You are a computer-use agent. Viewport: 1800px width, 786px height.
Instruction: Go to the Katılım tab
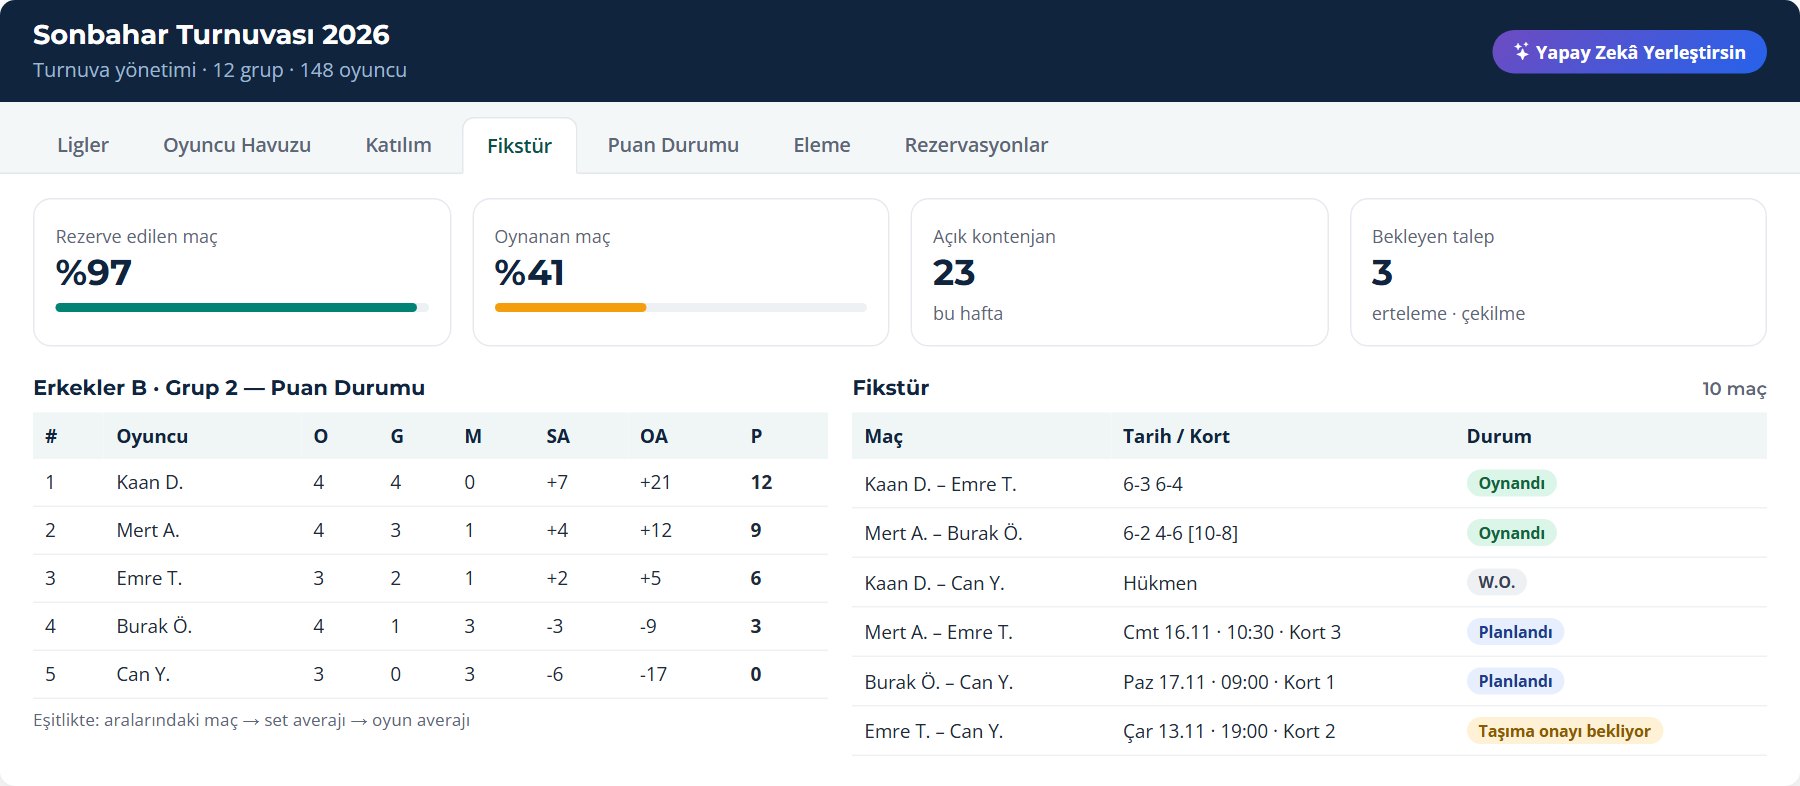coord(398,145)
